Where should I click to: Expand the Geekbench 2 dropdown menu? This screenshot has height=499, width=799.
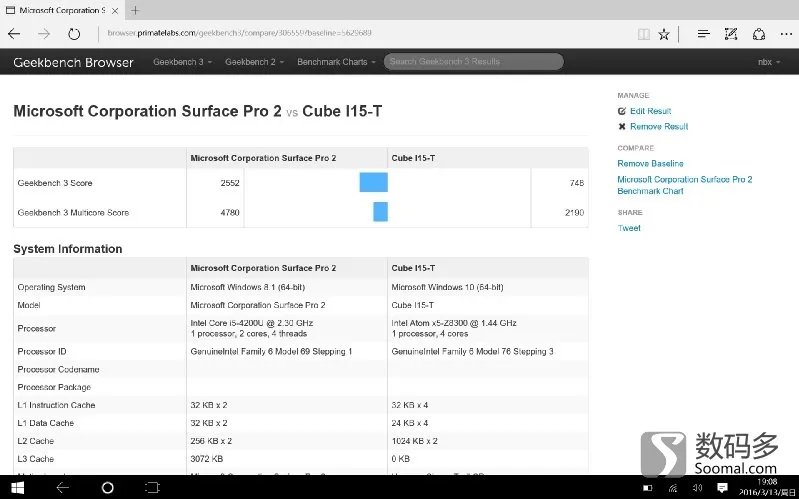[x=254, y=62]
